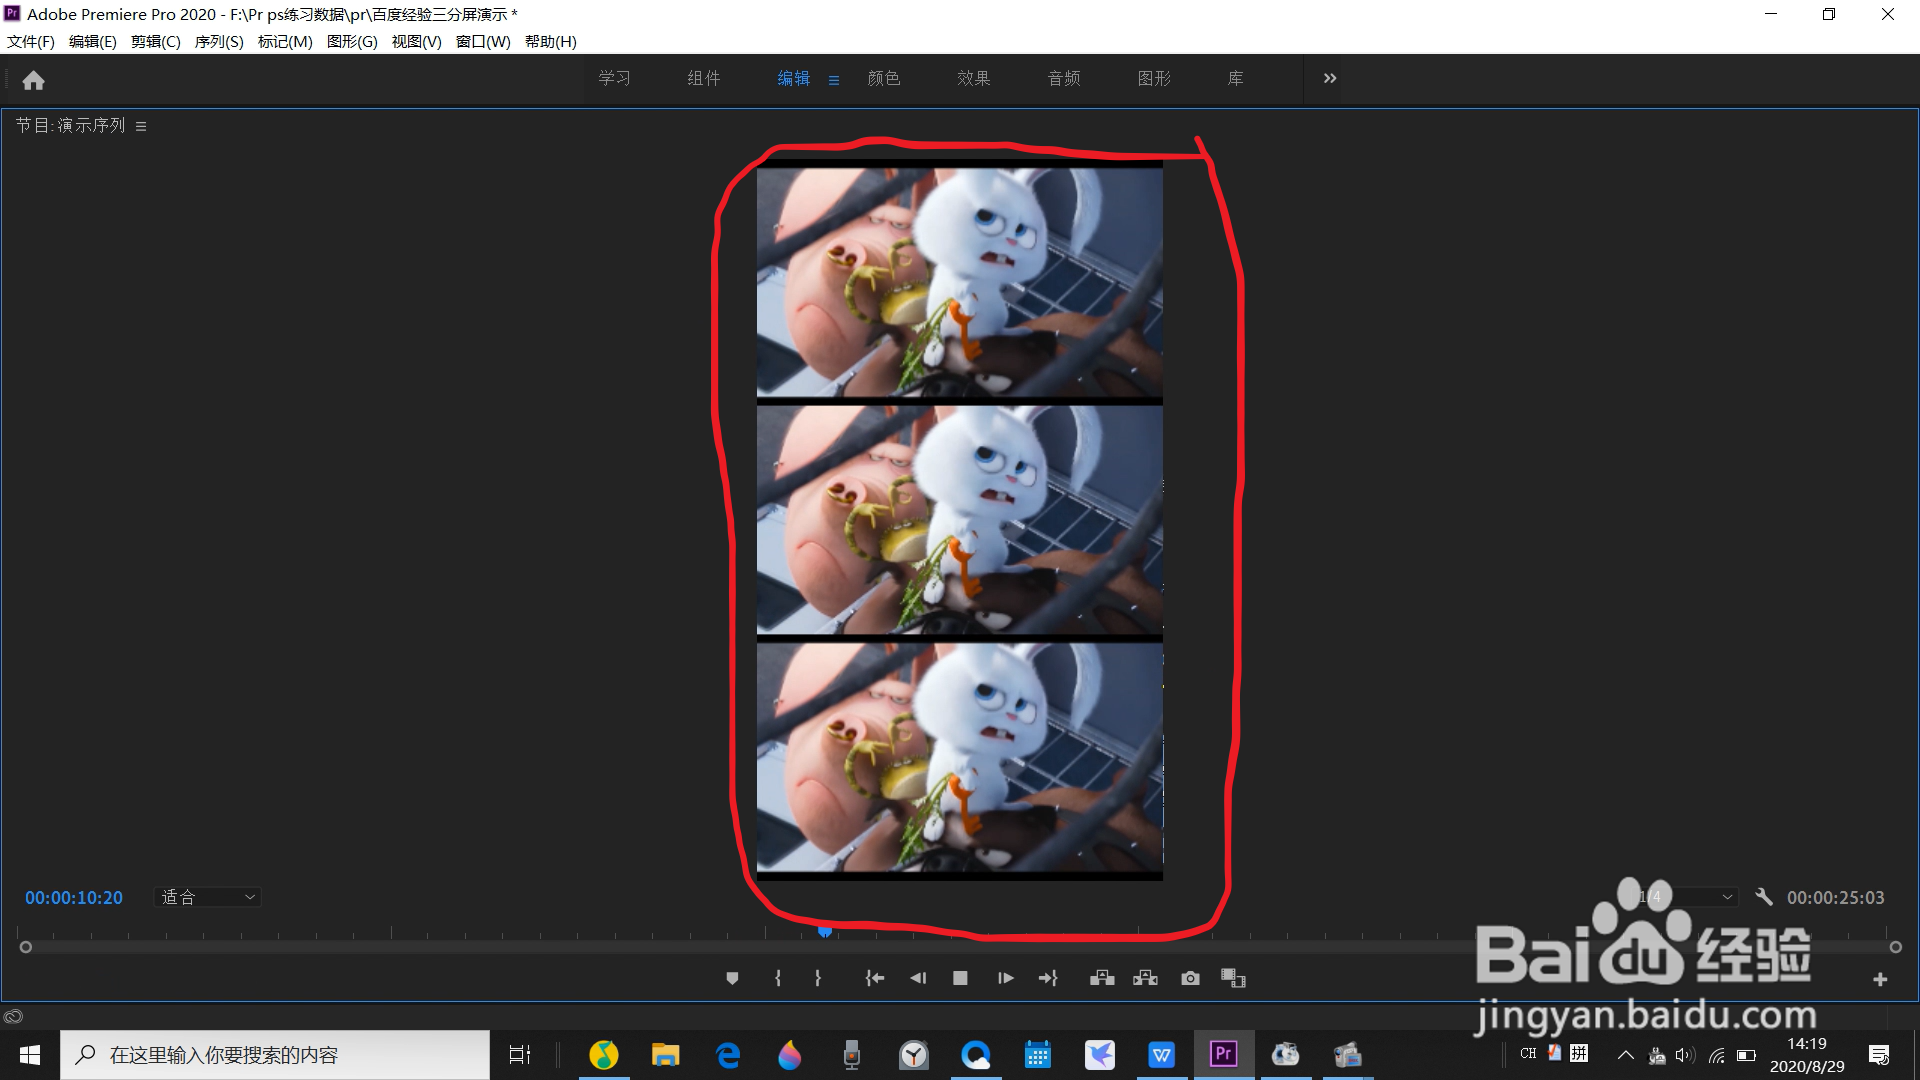Toggle the comparison view button
Screen dimensions: 1920x1080
click(1233, 978)
